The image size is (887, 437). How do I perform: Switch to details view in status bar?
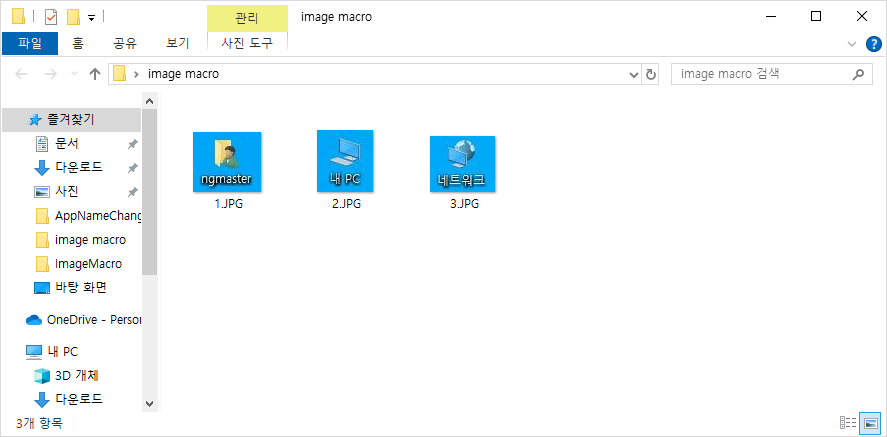(847, 422)
